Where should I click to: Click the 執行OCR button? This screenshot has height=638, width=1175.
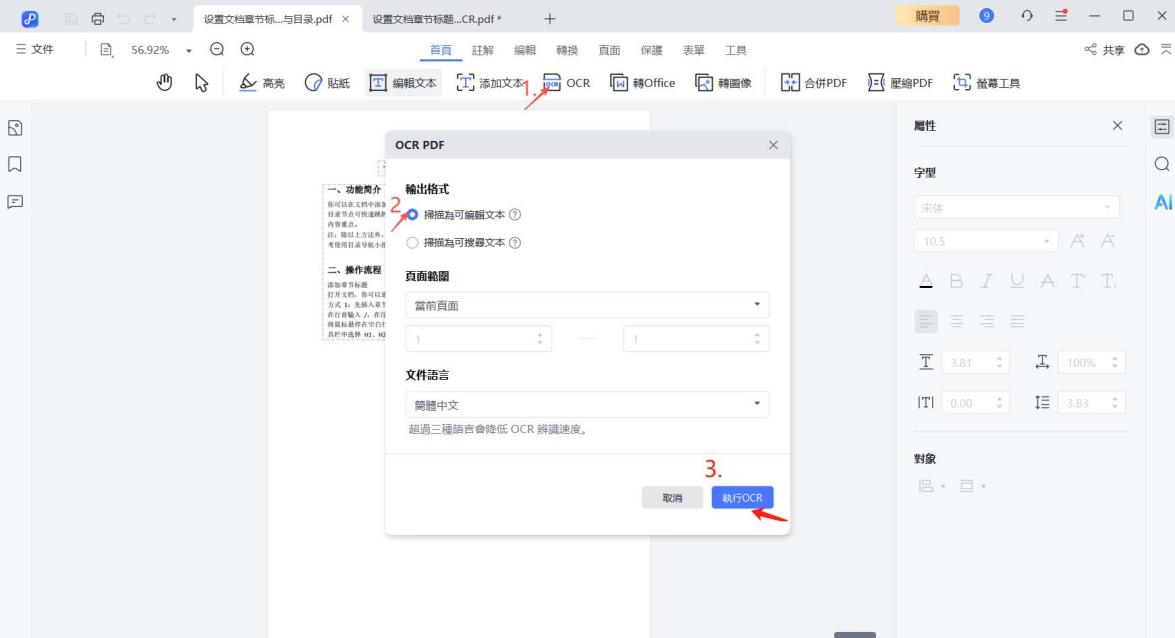pyautogui.click(x=743, y=497)
